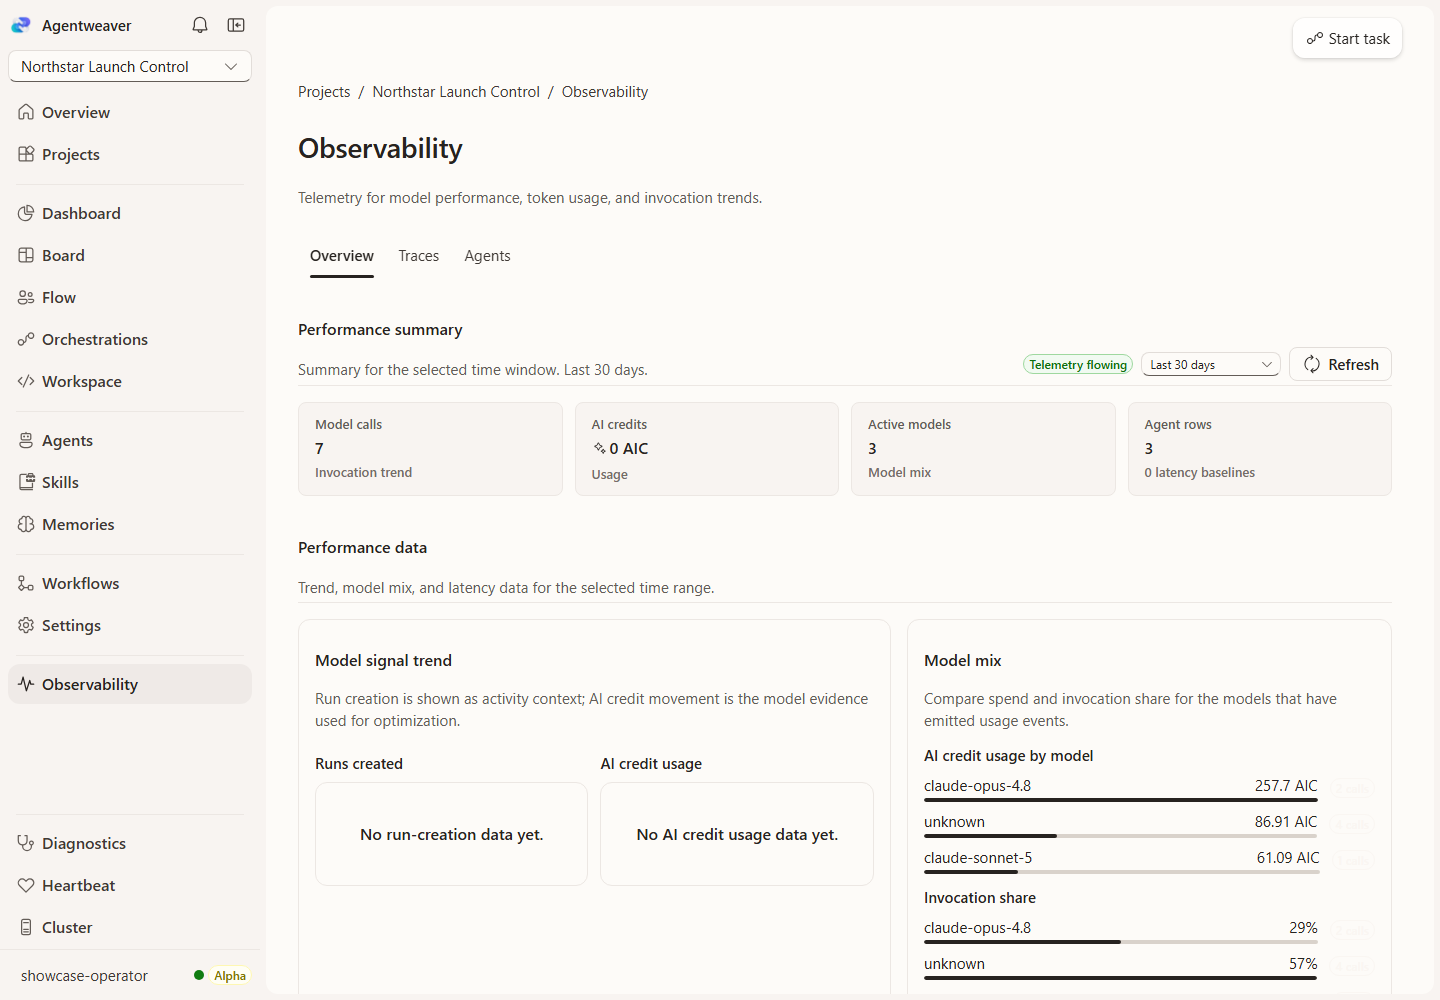Open the Heartbeat heart icon

[x=26, y=885]
